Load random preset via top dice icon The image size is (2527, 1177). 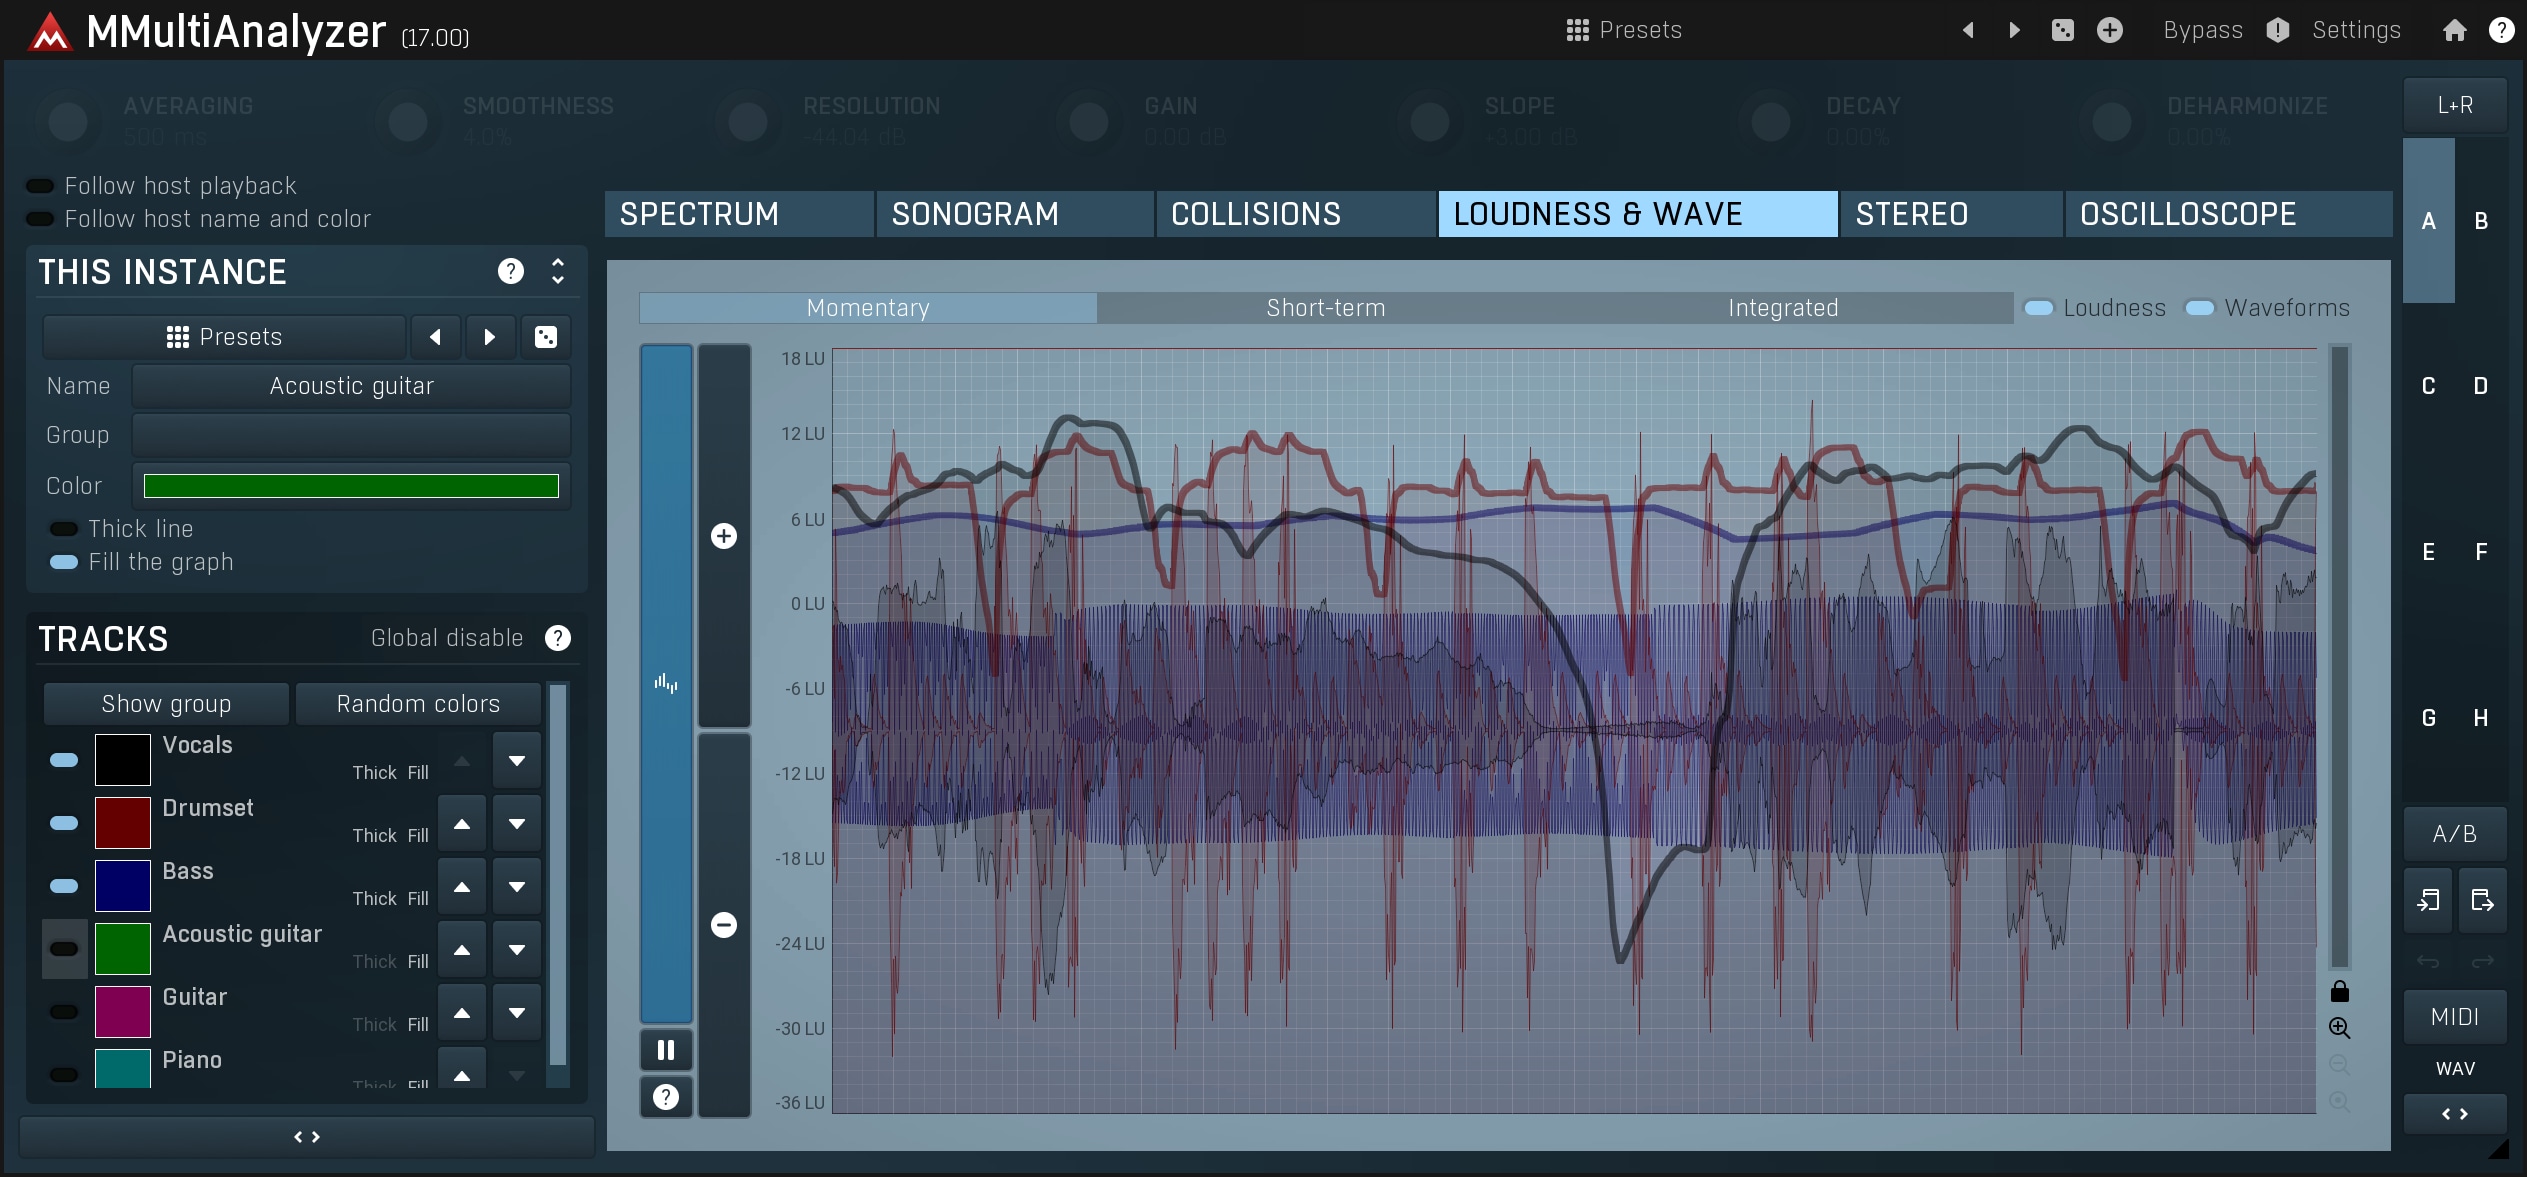pyautogui.click(x=2062, y=30)
